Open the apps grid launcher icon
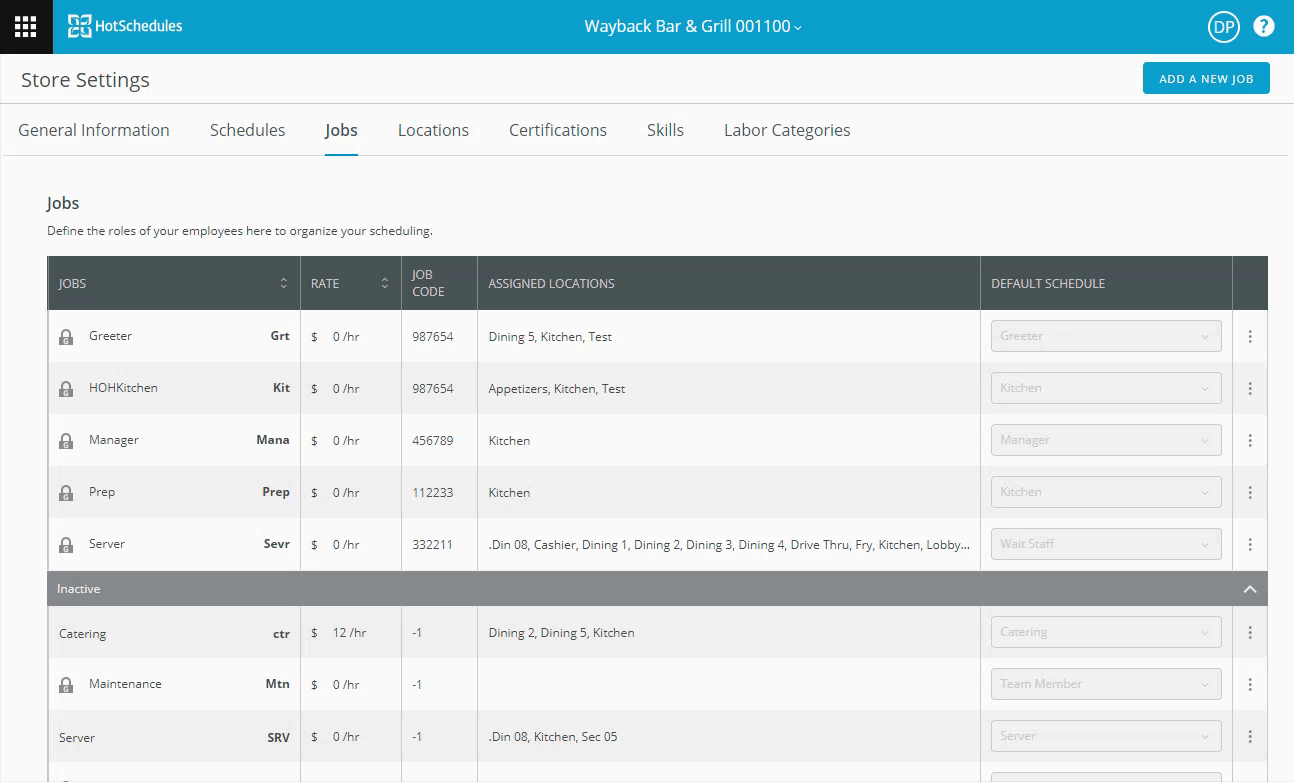The image size is (1294, 782). pyautogui.click(x=26, y=27)
